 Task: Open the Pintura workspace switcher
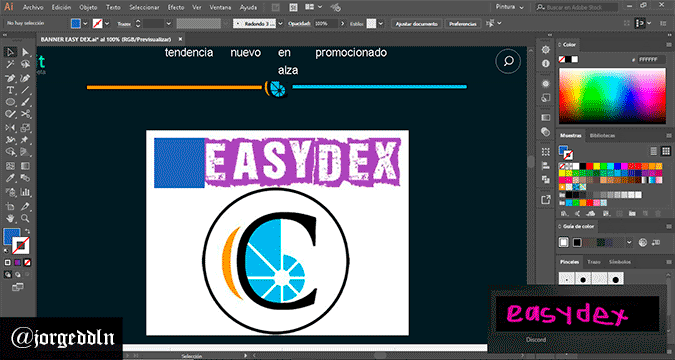click(x=510, y=7)
